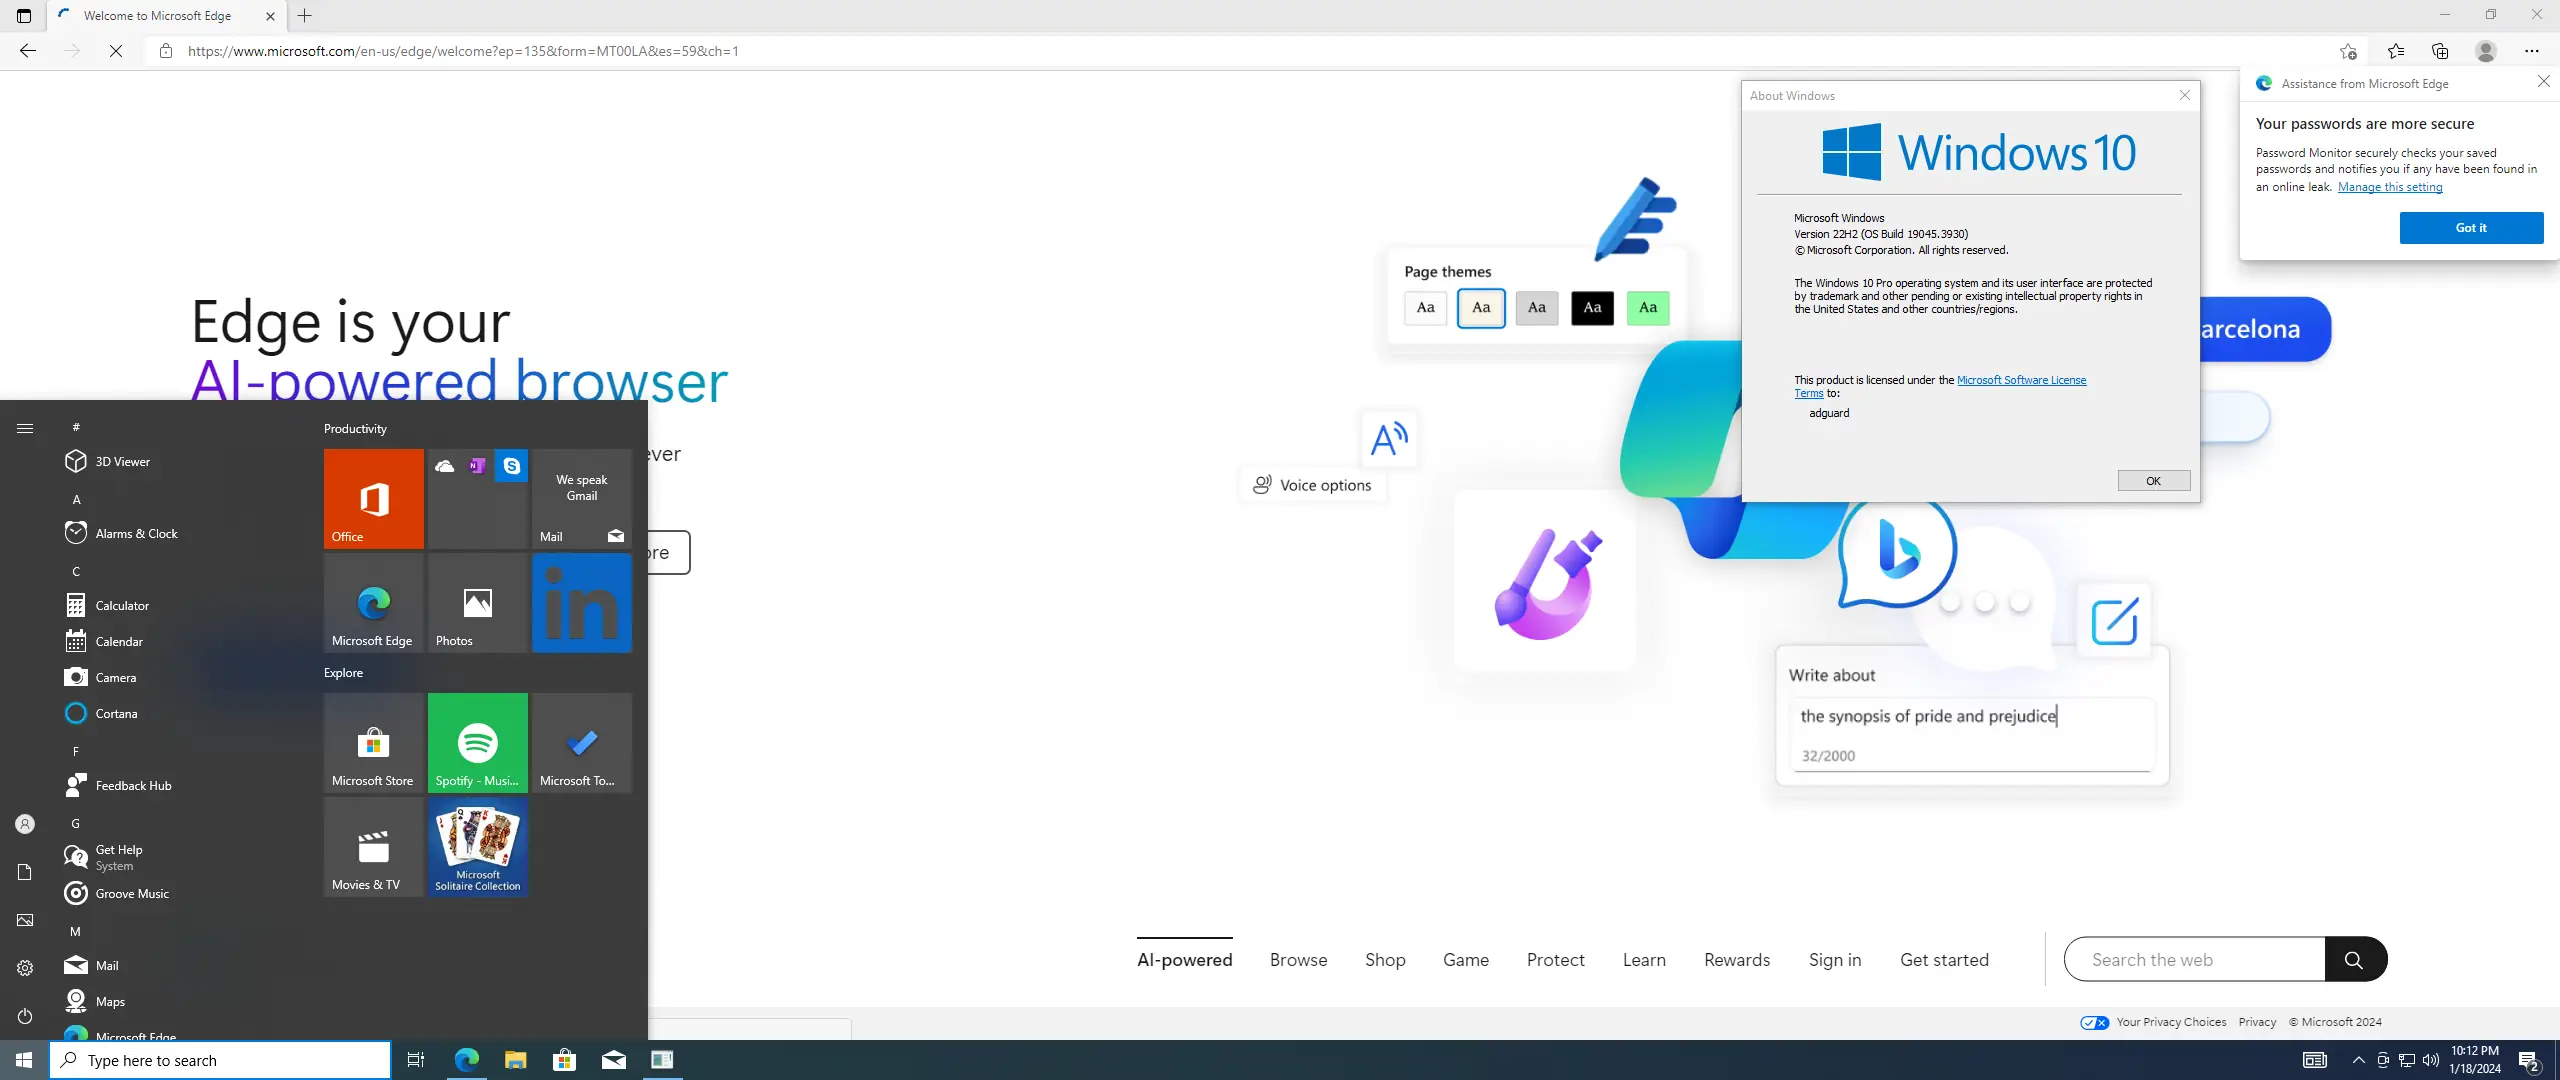Image resolution: width=2560 pixels, height=1080 pixels.
Task: Choose the black page theme swatch
Action: (1591, 308)
